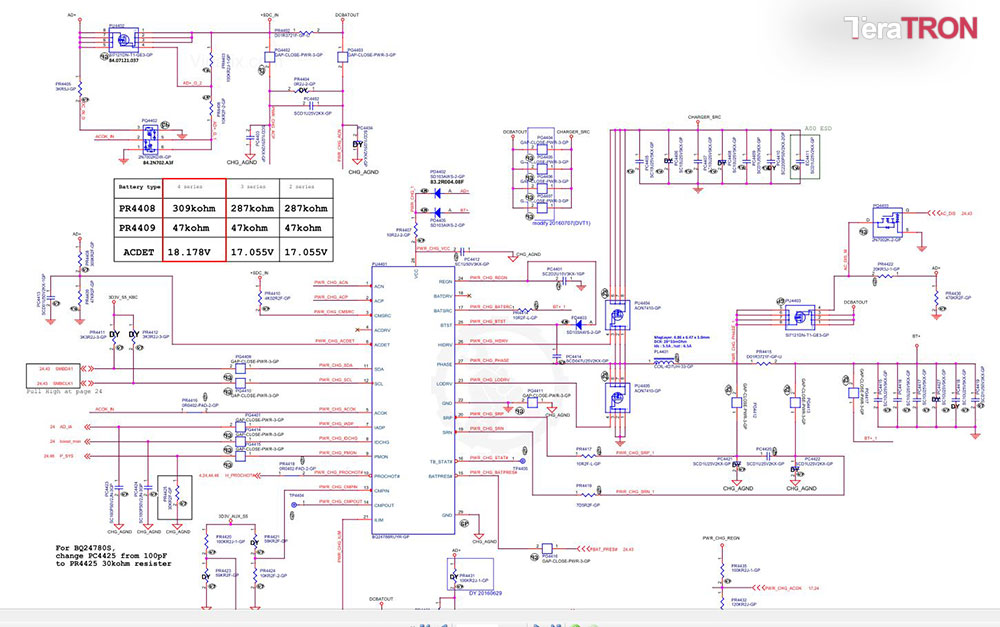The height and width of the screenshot is (627, 1000).
Task: Select the PWR_CHG_HIDRV net label
Action: click(x=489, y=342)
